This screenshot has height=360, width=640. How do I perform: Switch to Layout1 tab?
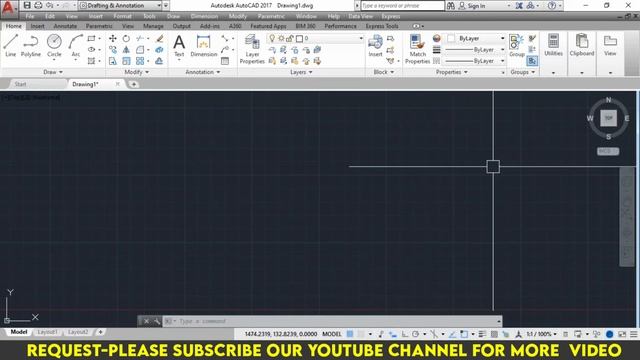click(47, 332)
